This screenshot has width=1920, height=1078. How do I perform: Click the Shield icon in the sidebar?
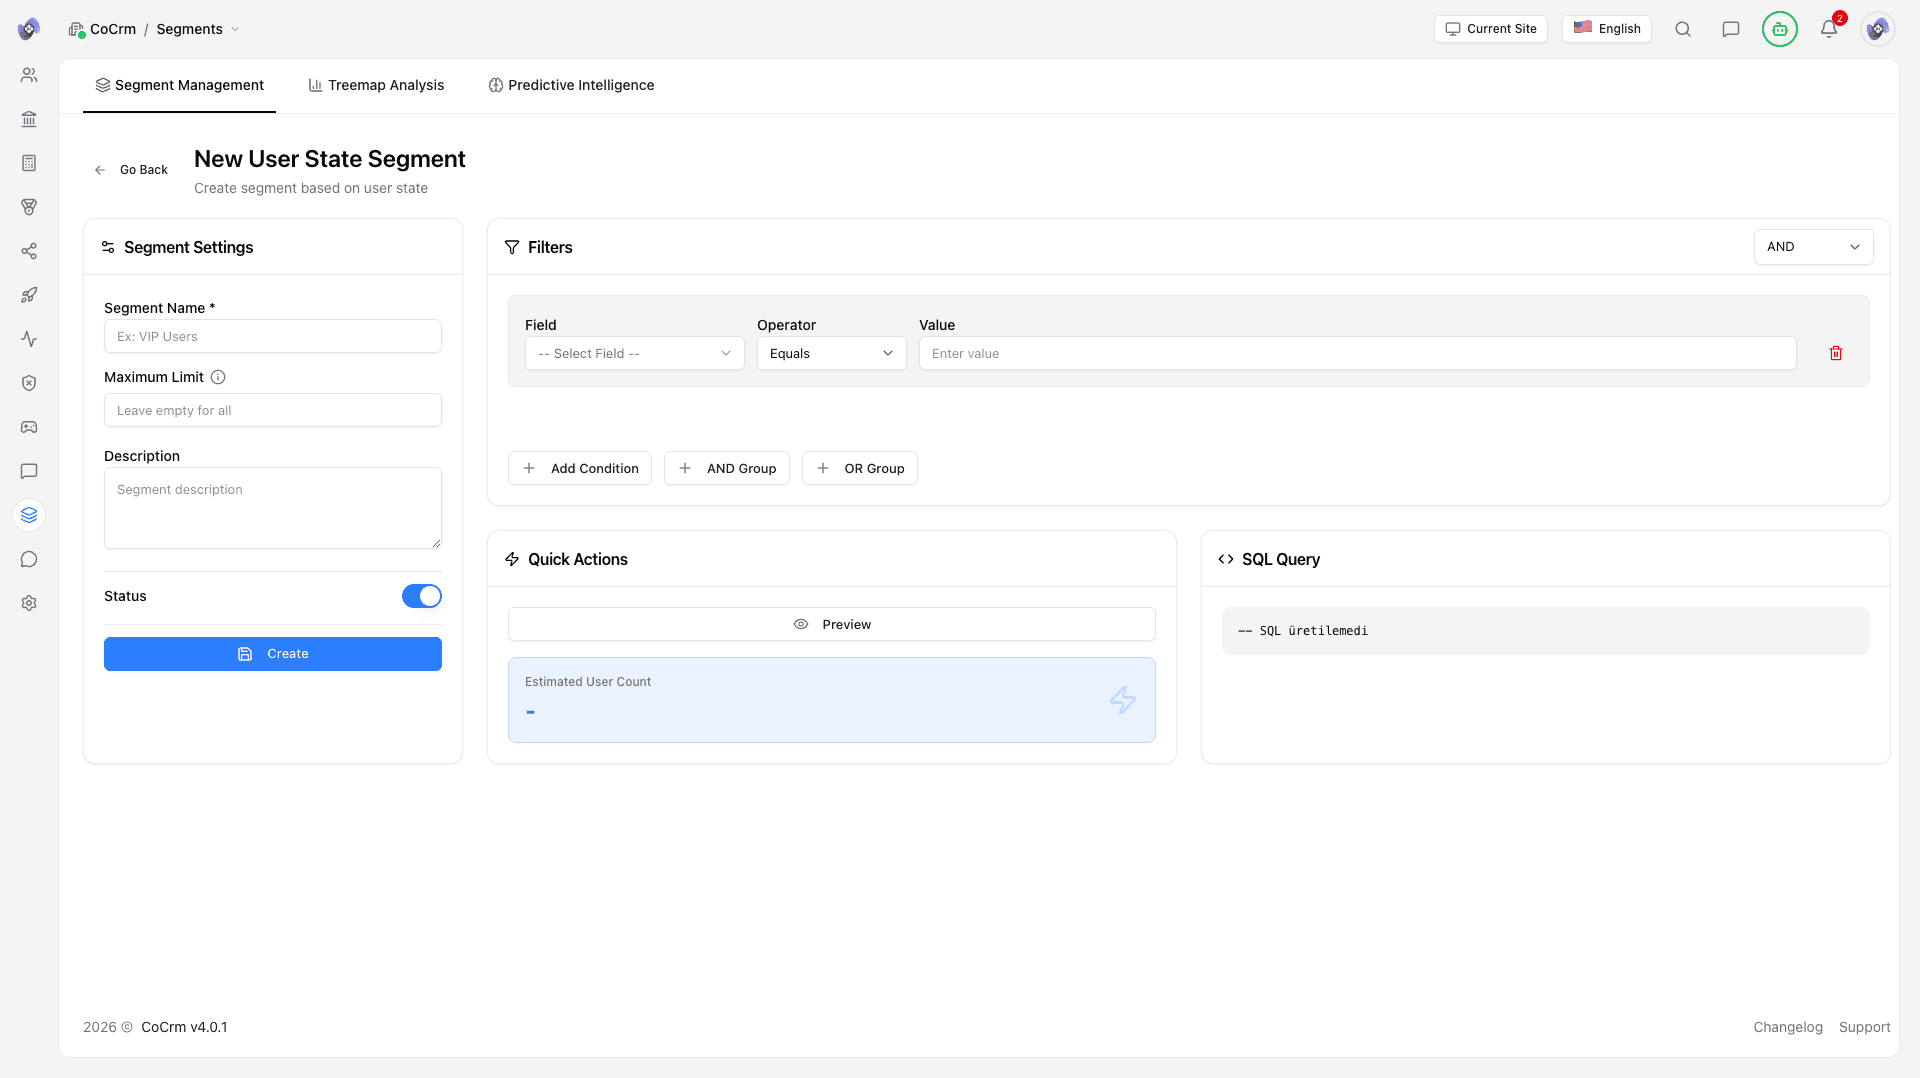tap(29, 383)
